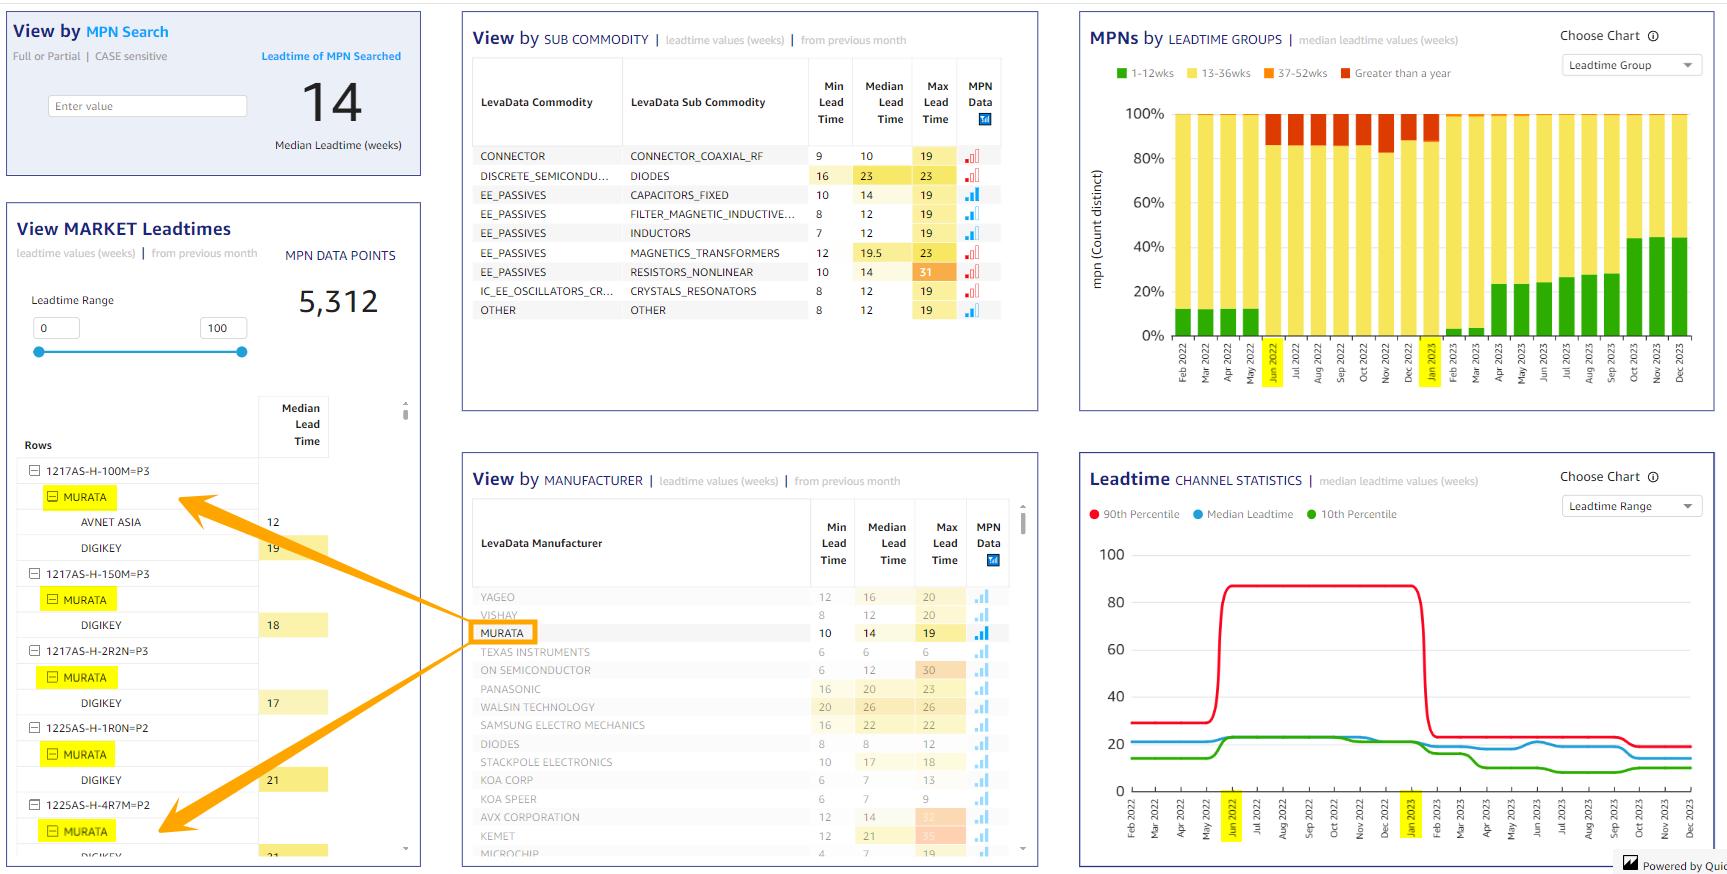The width and height of the screenshot is (1727, 874).
Task: Sort by the LevaData Manufacturer column header
Action: pos(541,544)
